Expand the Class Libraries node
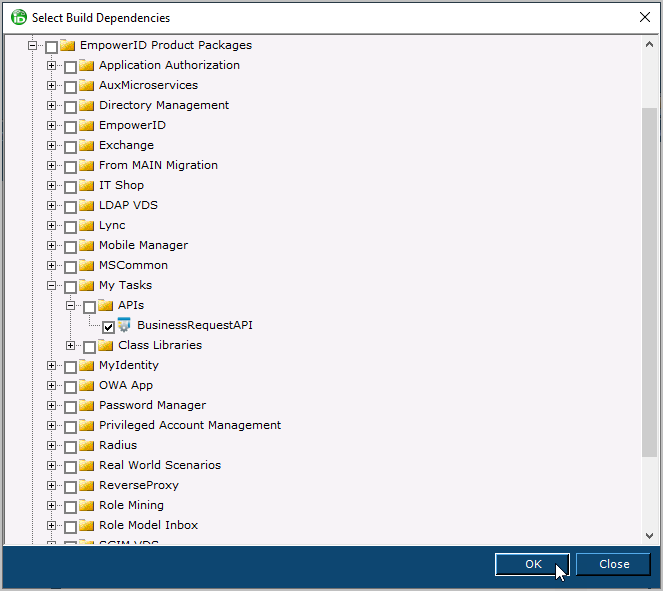 pos(71,346)
